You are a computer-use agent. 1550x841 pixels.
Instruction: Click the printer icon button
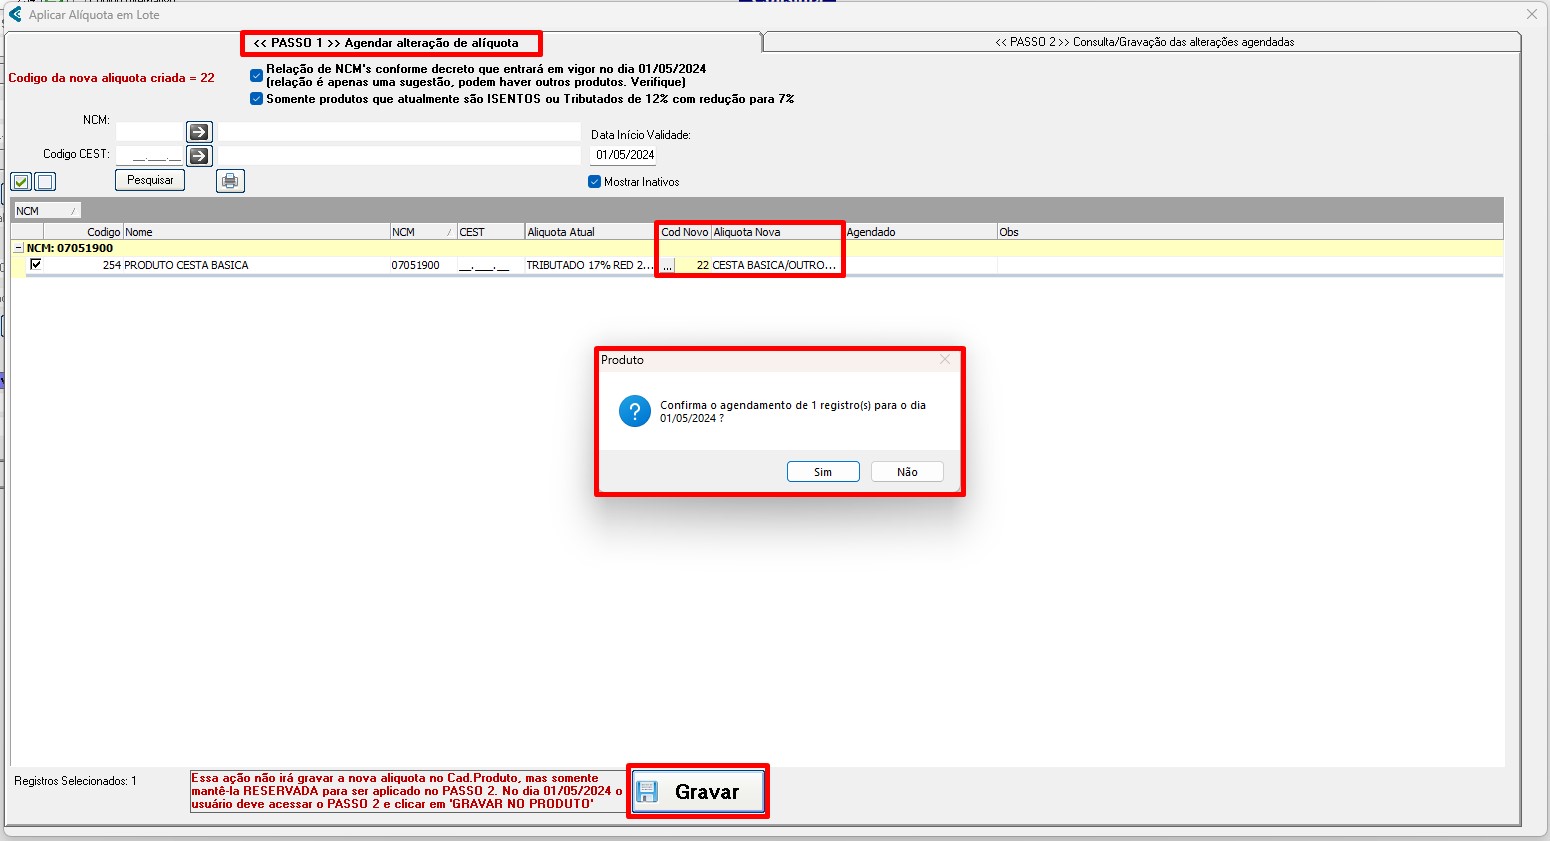point(230,181)
